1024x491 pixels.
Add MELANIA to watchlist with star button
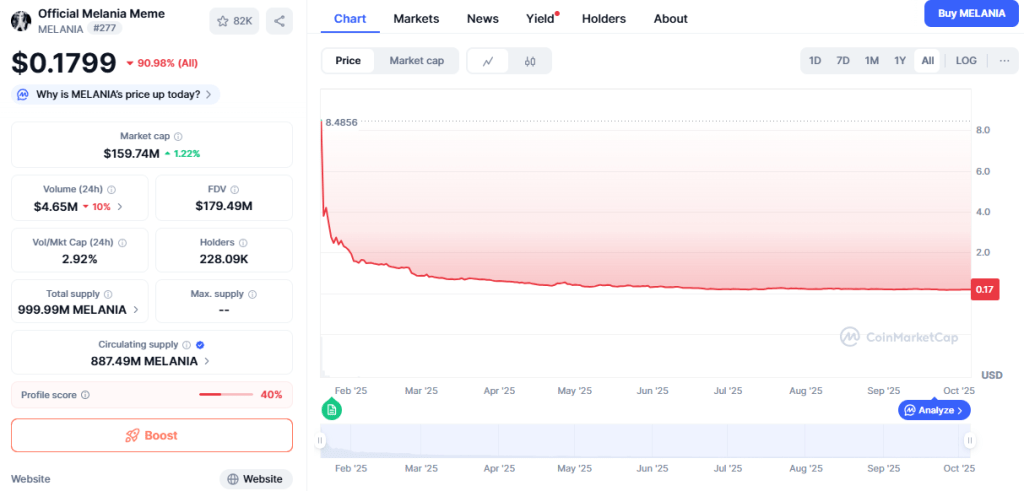coord(235,20)
